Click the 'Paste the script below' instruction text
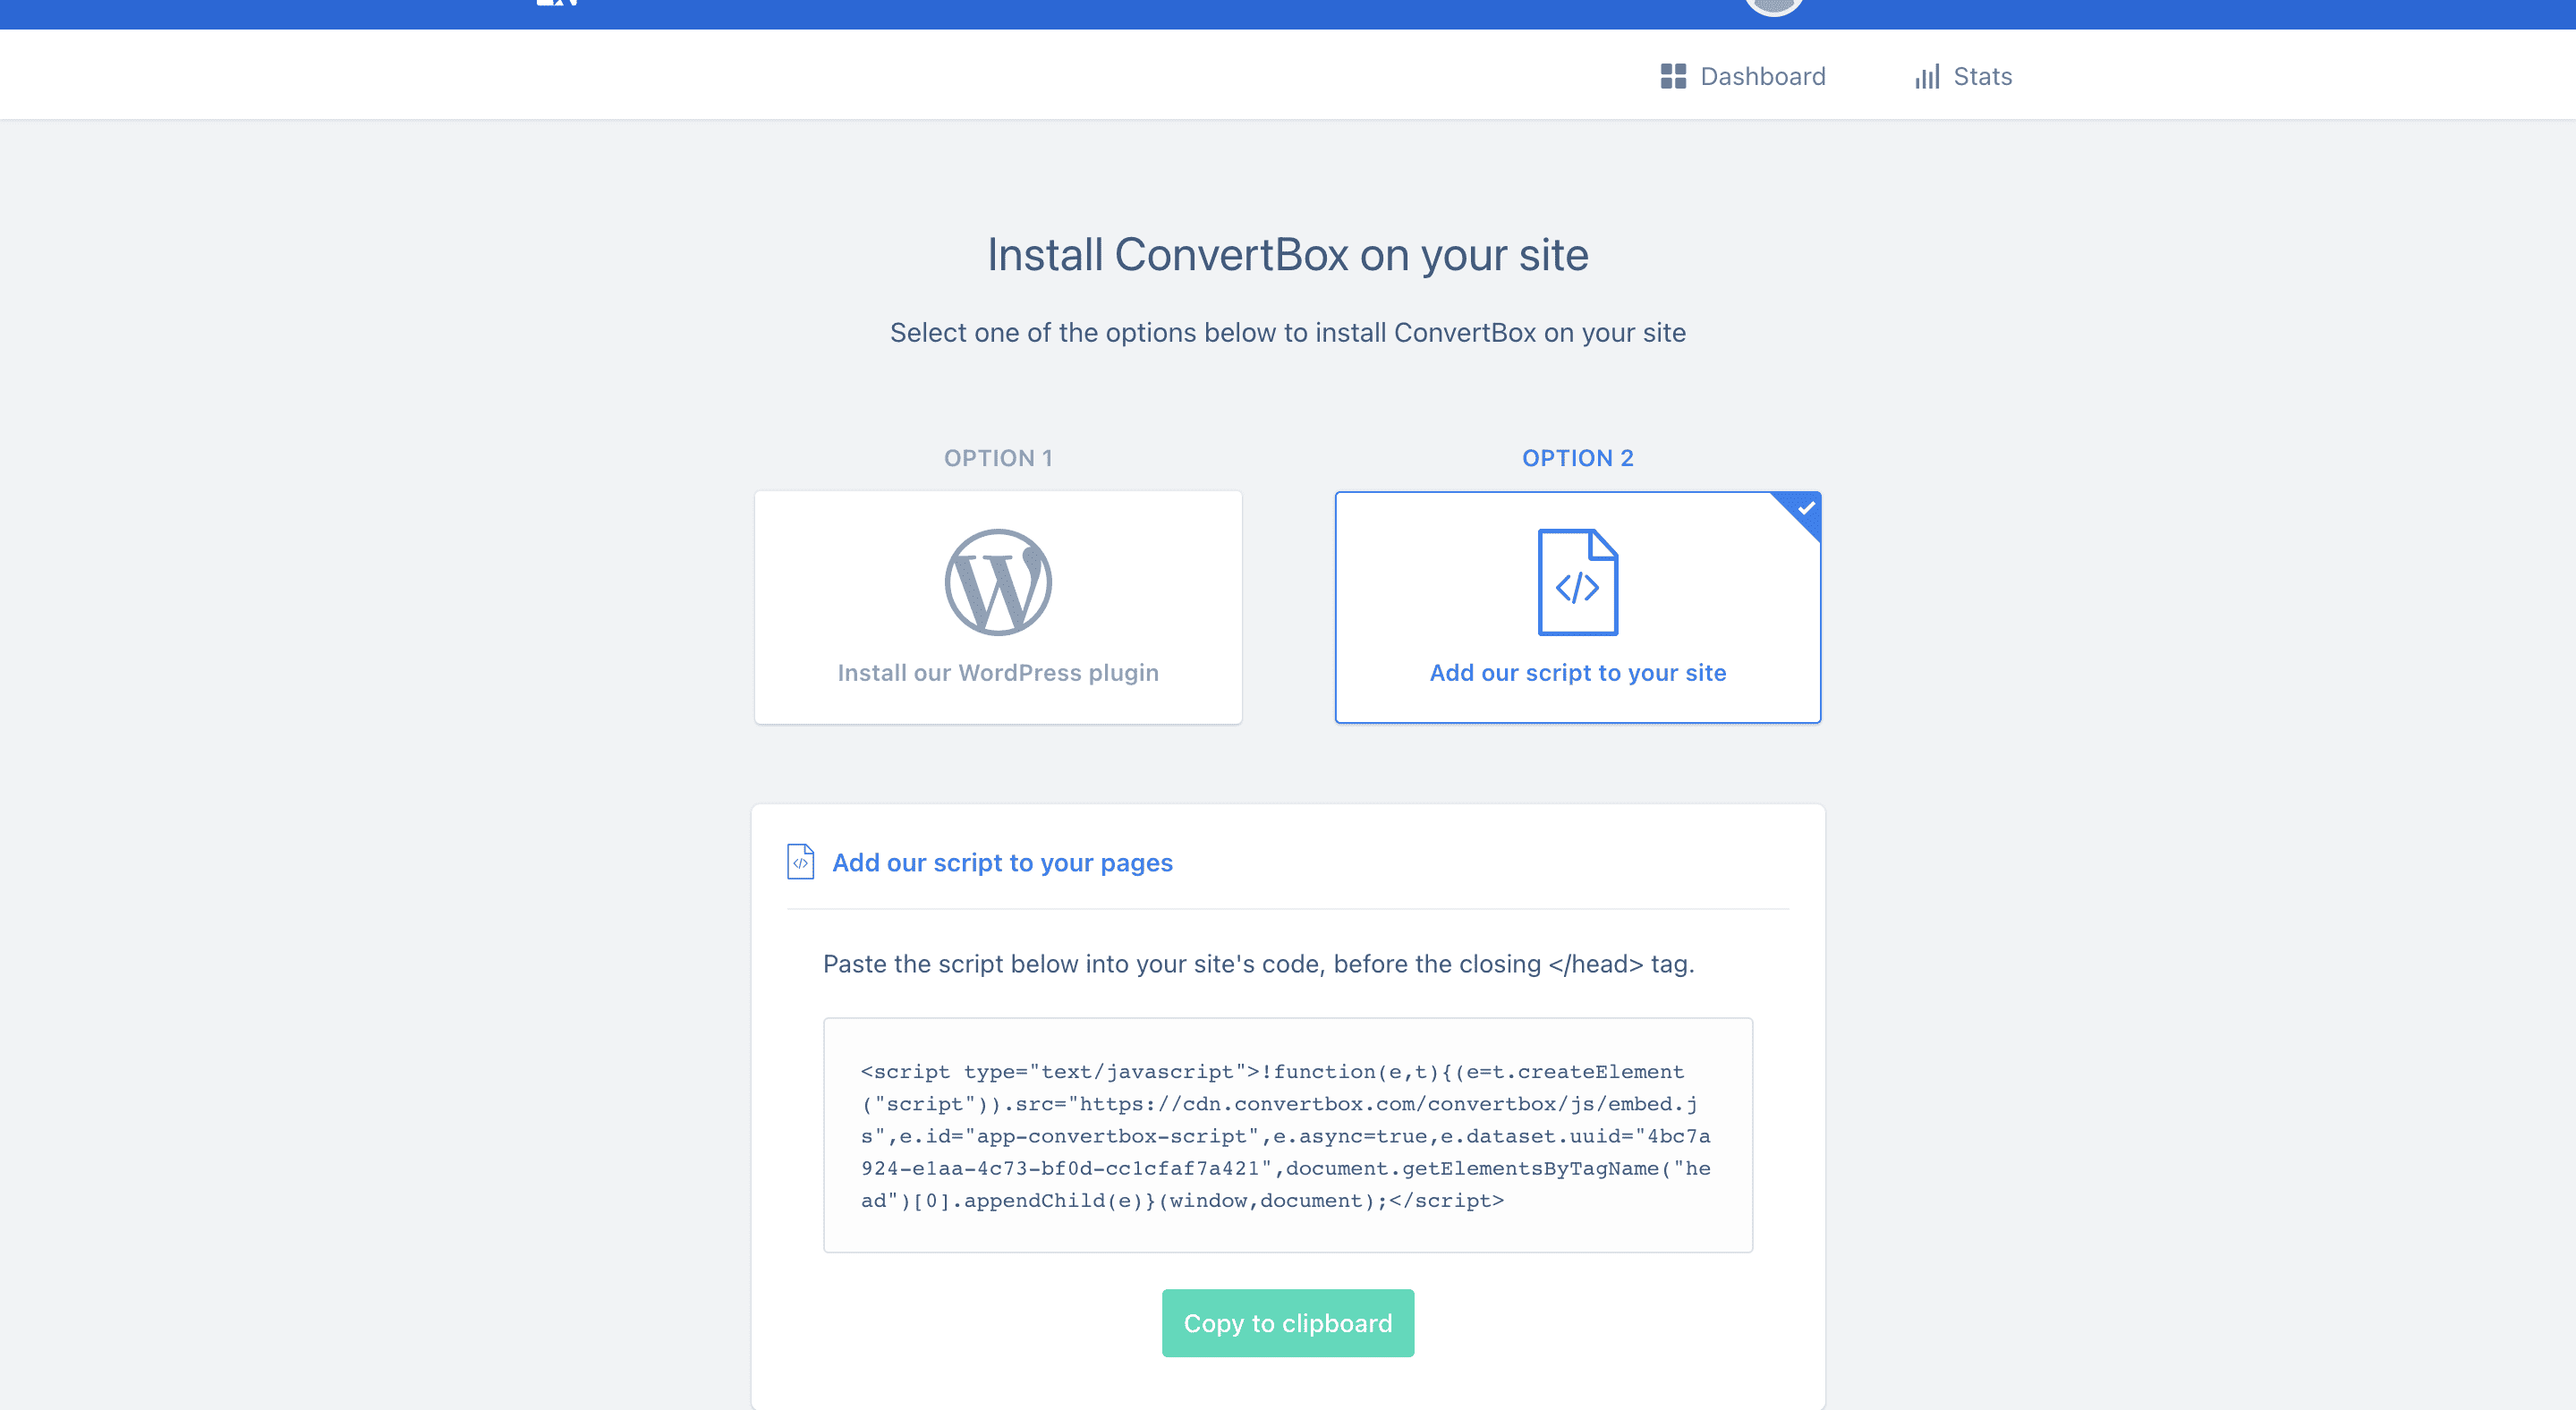The width and height of the screenshot is (2576, 1410). 1258,964
